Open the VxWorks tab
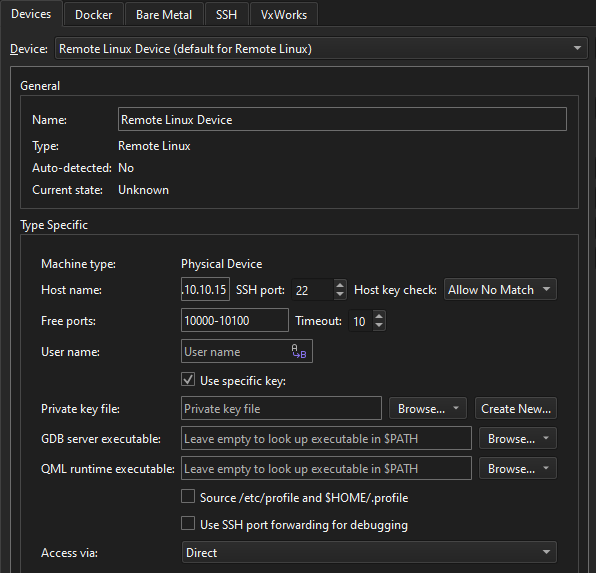Image resolution: width=596 pixels, height=573 pixels. click(284, 14)
